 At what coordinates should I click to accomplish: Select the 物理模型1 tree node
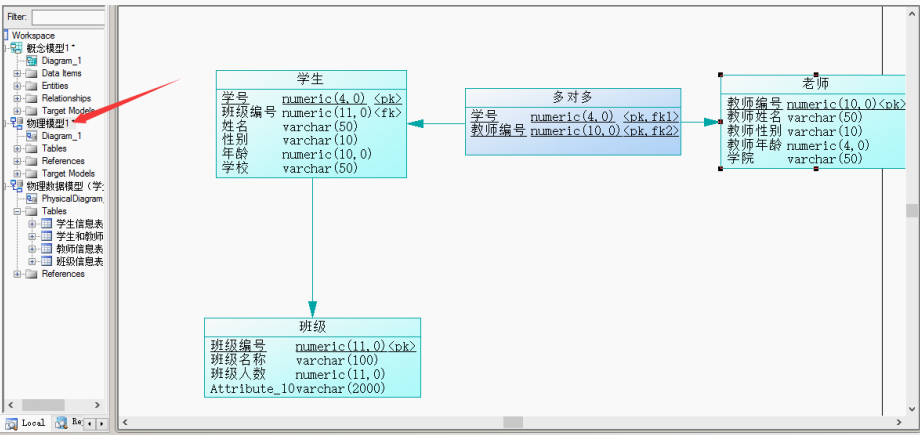coord(50,123)
